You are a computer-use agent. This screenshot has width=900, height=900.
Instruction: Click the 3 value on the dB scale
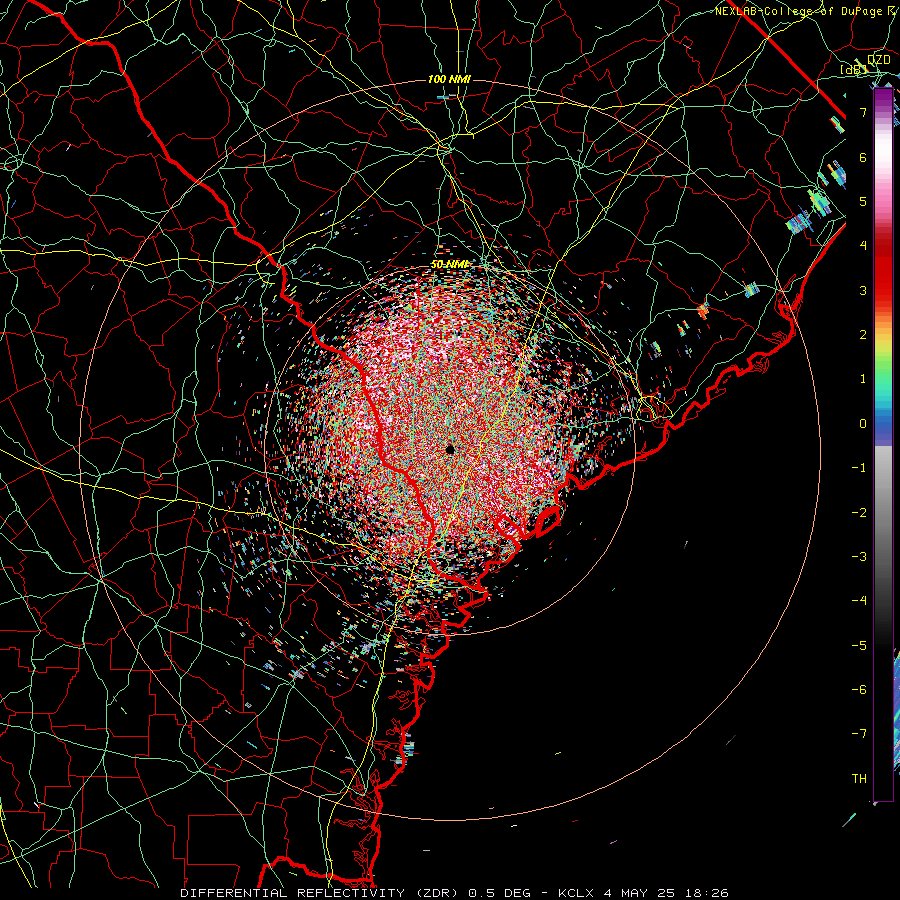(x=863, y=290)
